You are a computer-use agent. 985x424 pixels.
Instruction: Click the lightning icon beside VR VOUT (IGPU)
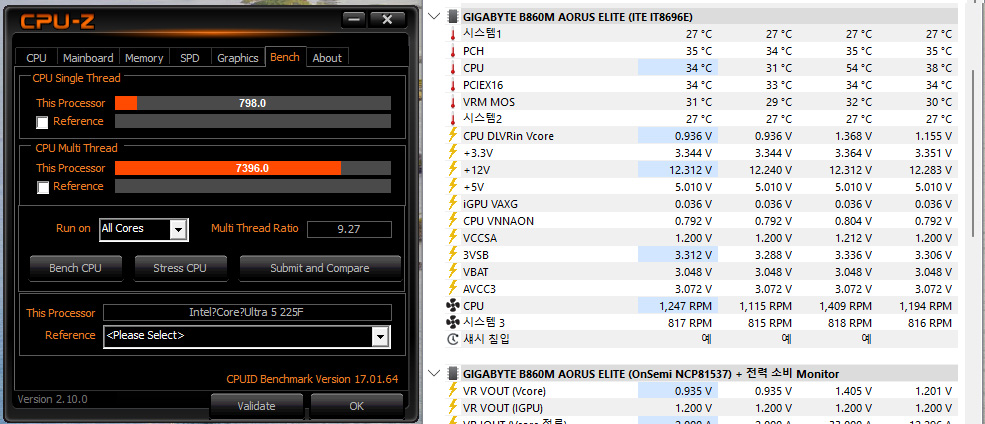tap(452, 408)
